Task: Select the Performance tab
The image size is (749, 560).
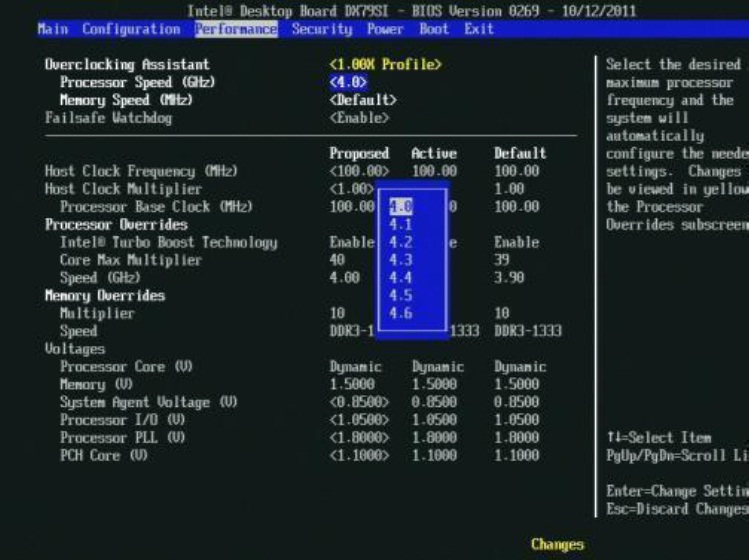Action: (x=236, y=29)
